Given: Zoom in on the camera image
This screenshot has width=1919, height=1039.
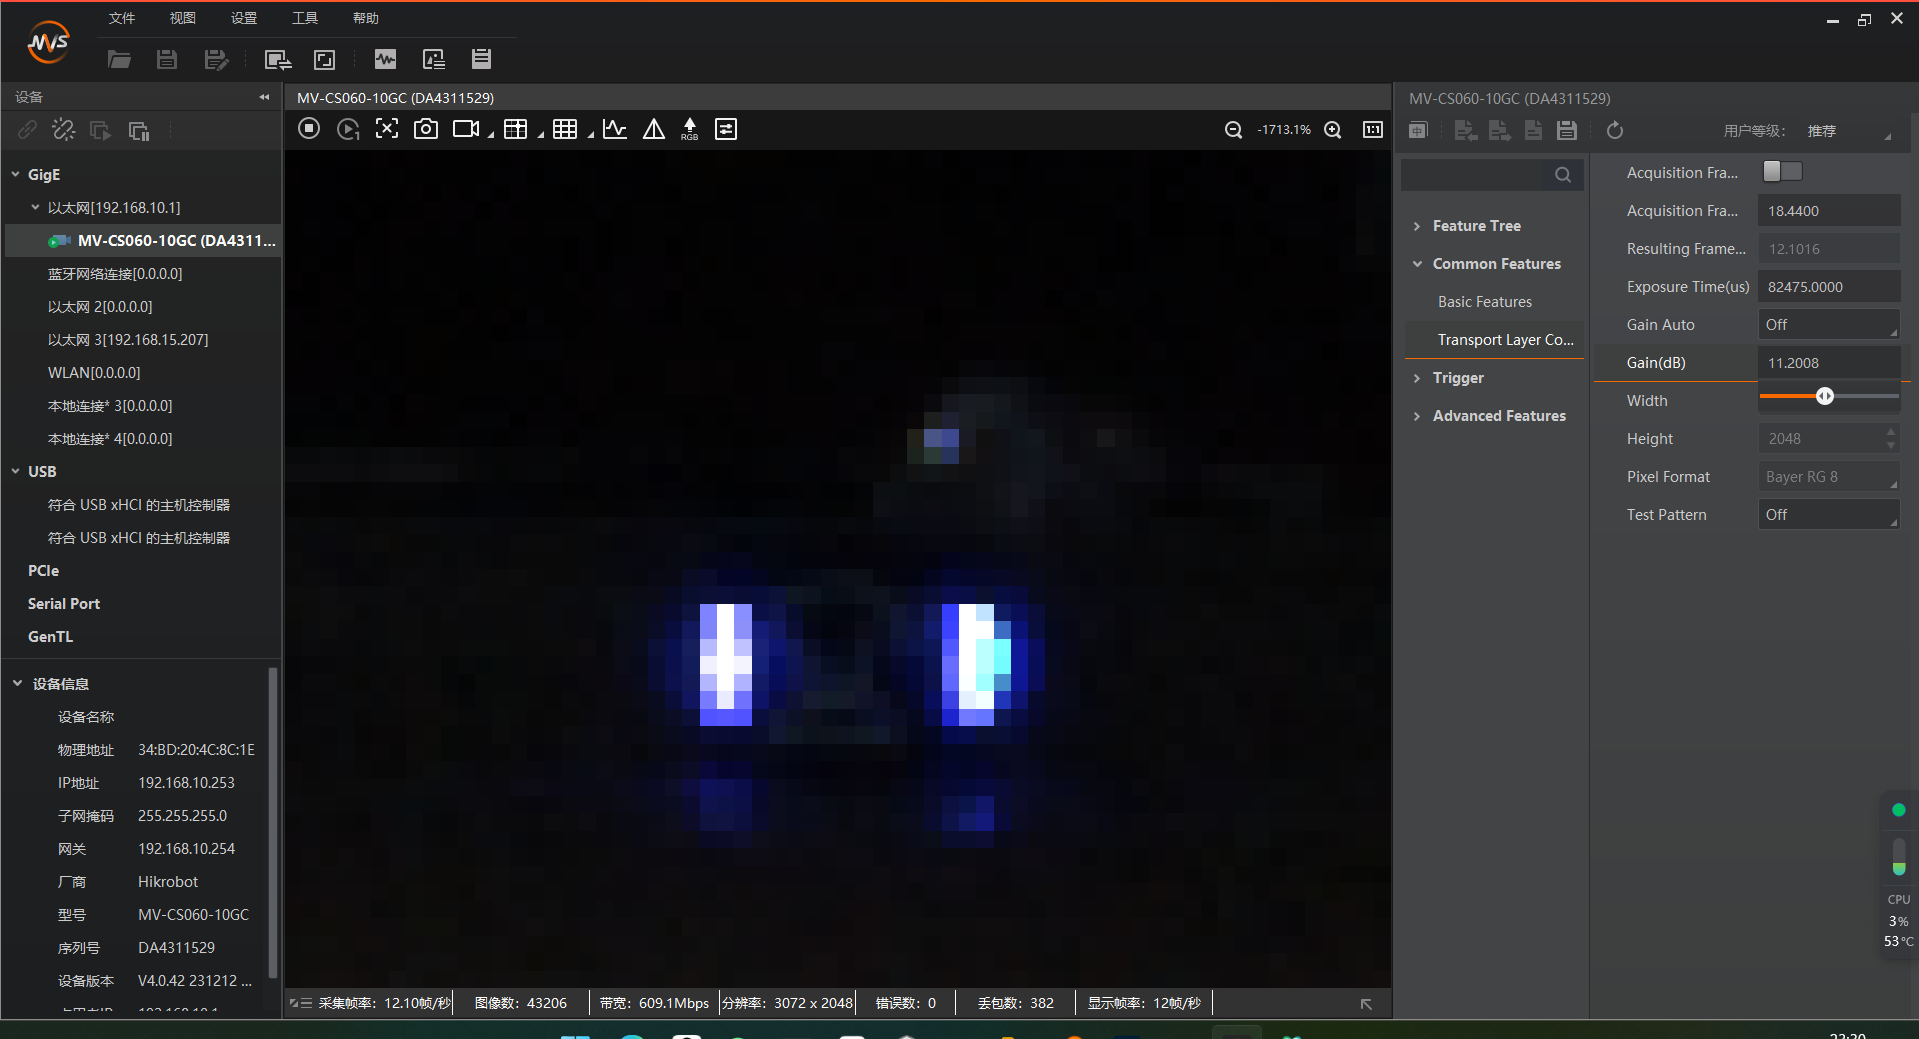Looking at the screenshot, I should (x=1333, y=130).
